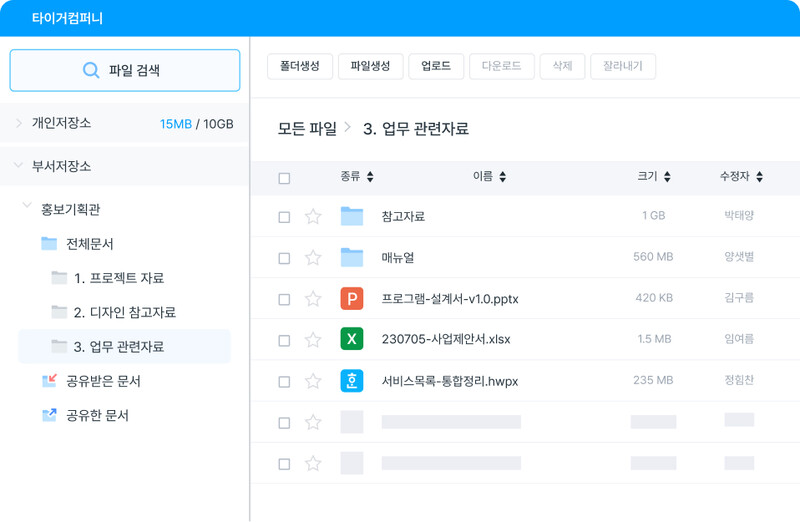This screenshot has width=800, height=522.
Task: Click the PowerPoint icon for 프로그램-설계서-v1.0.pptx
Action: (351, 298)
